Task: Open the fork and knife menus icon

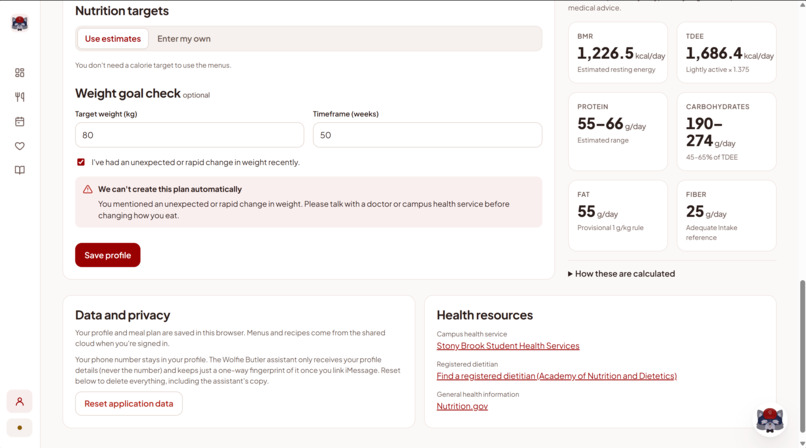Action: (20, 97)
